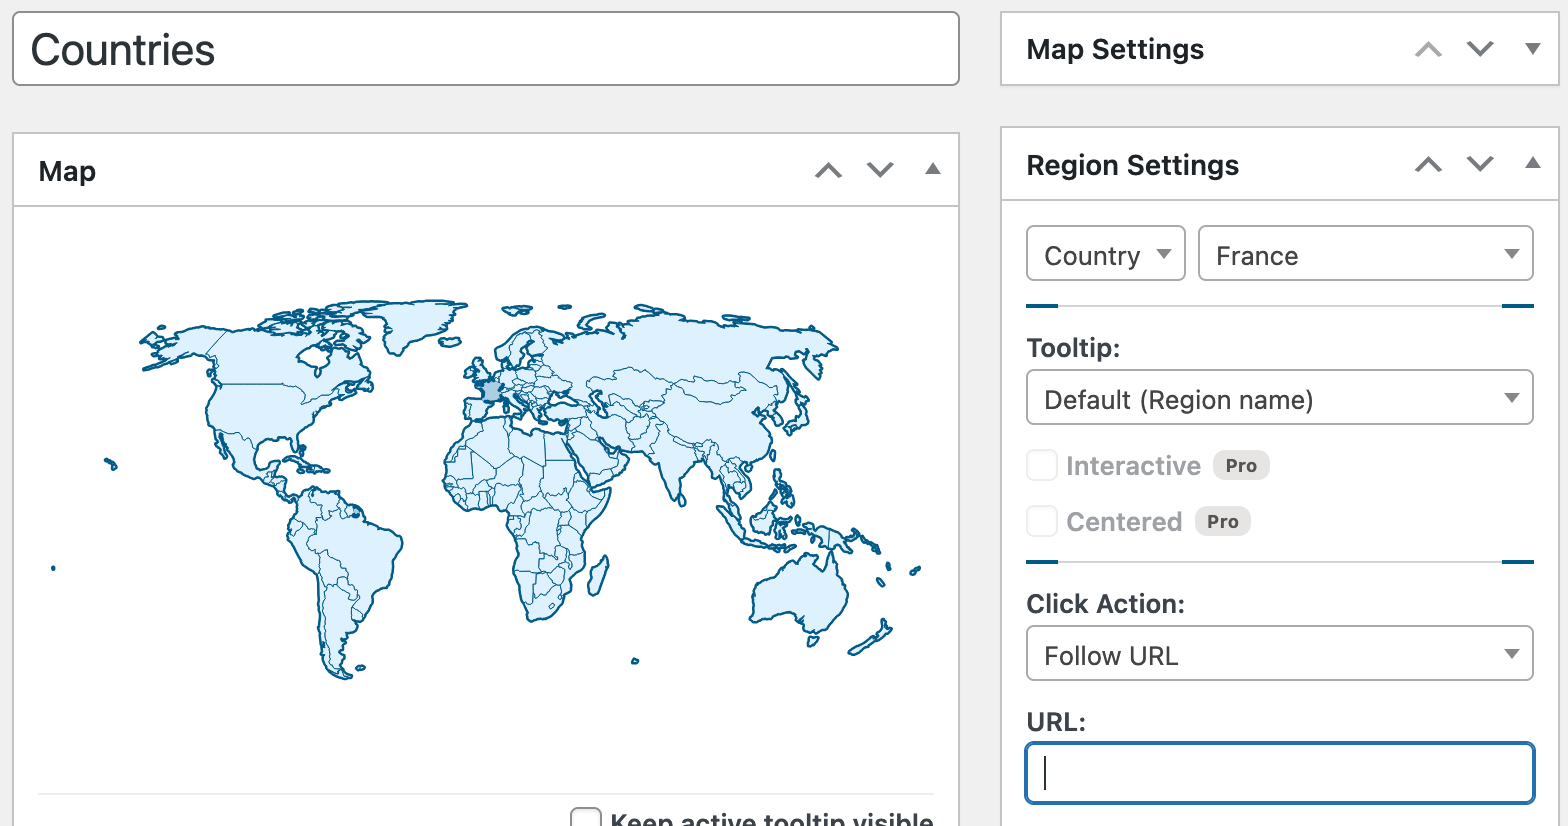Image resolution: width=1568 pixels, height=826 pixels.
Task: Edit the Countries map title field
Action: point(485,50)
